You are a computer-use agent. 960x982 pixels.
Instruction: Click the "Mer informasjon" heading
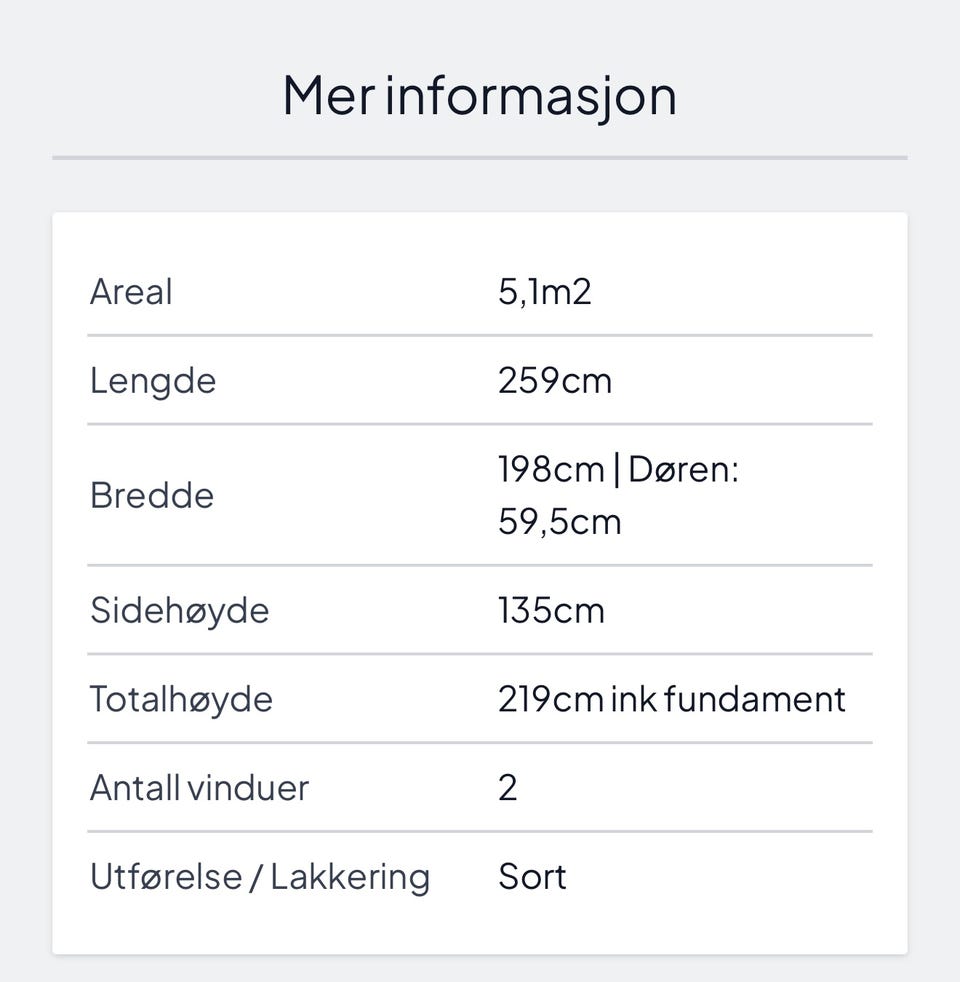point(479,96)
